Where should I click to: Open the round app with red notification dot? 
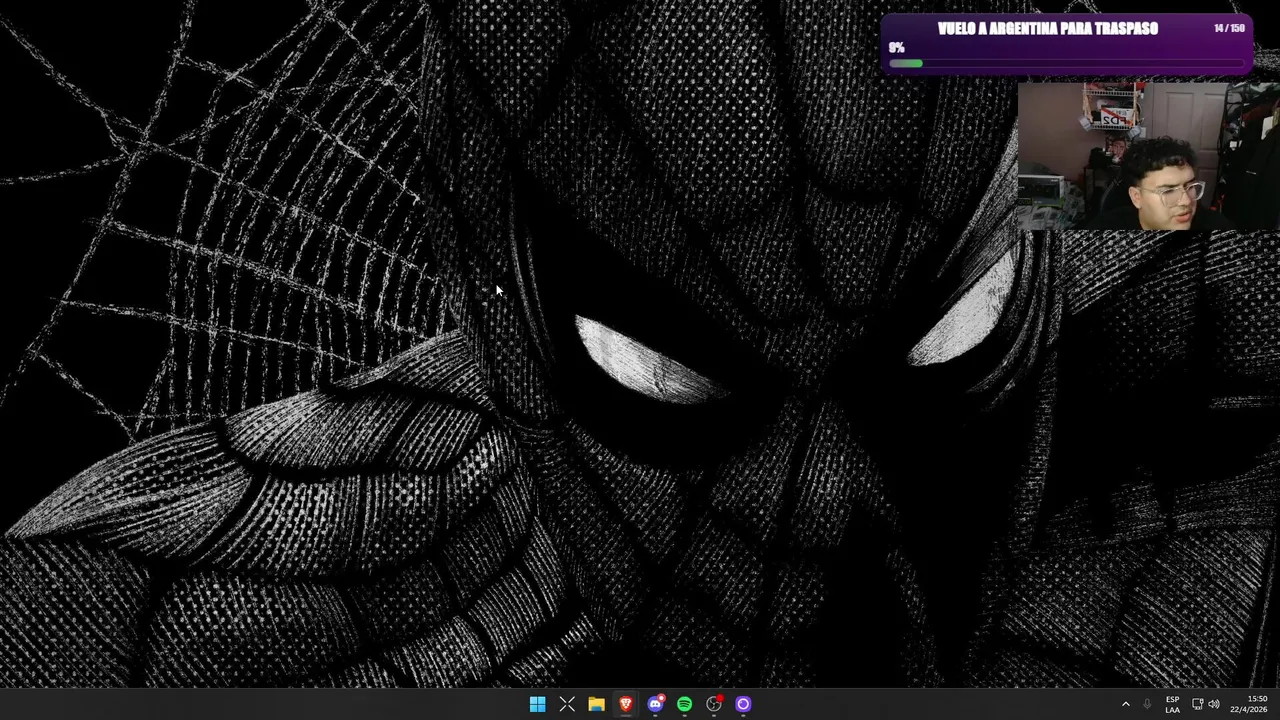pos(714,704)
